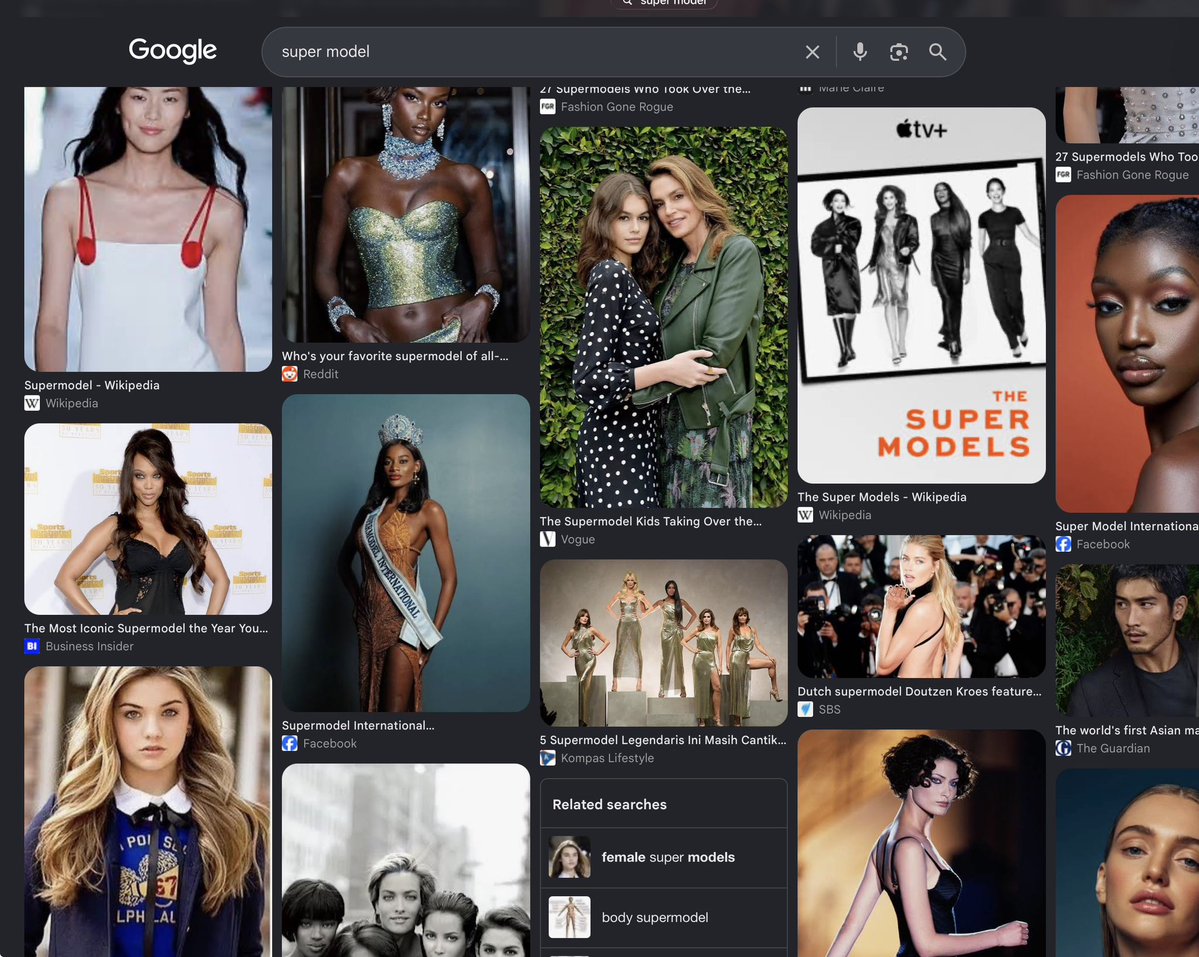Click the Kompas Lifestyle favicon
The width and height of the screenshot is (1199, 957).
click(x=548, y=757)
